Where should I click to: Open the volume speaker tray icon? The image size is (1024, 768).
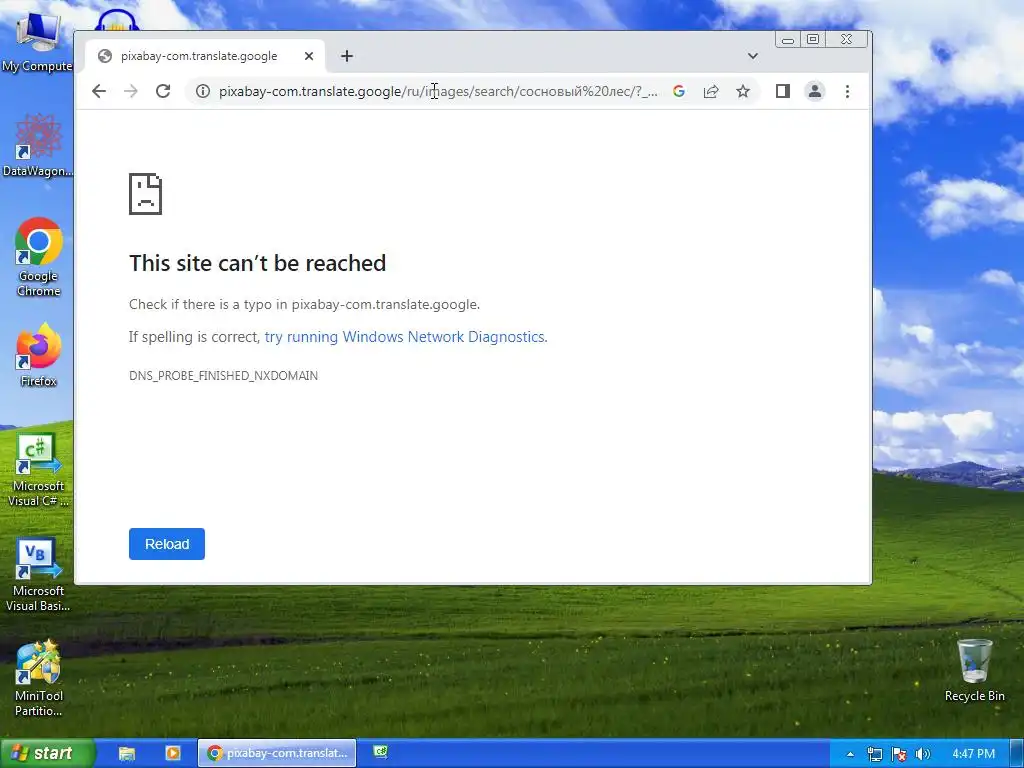pyautogui.click(x=922, y=754)
